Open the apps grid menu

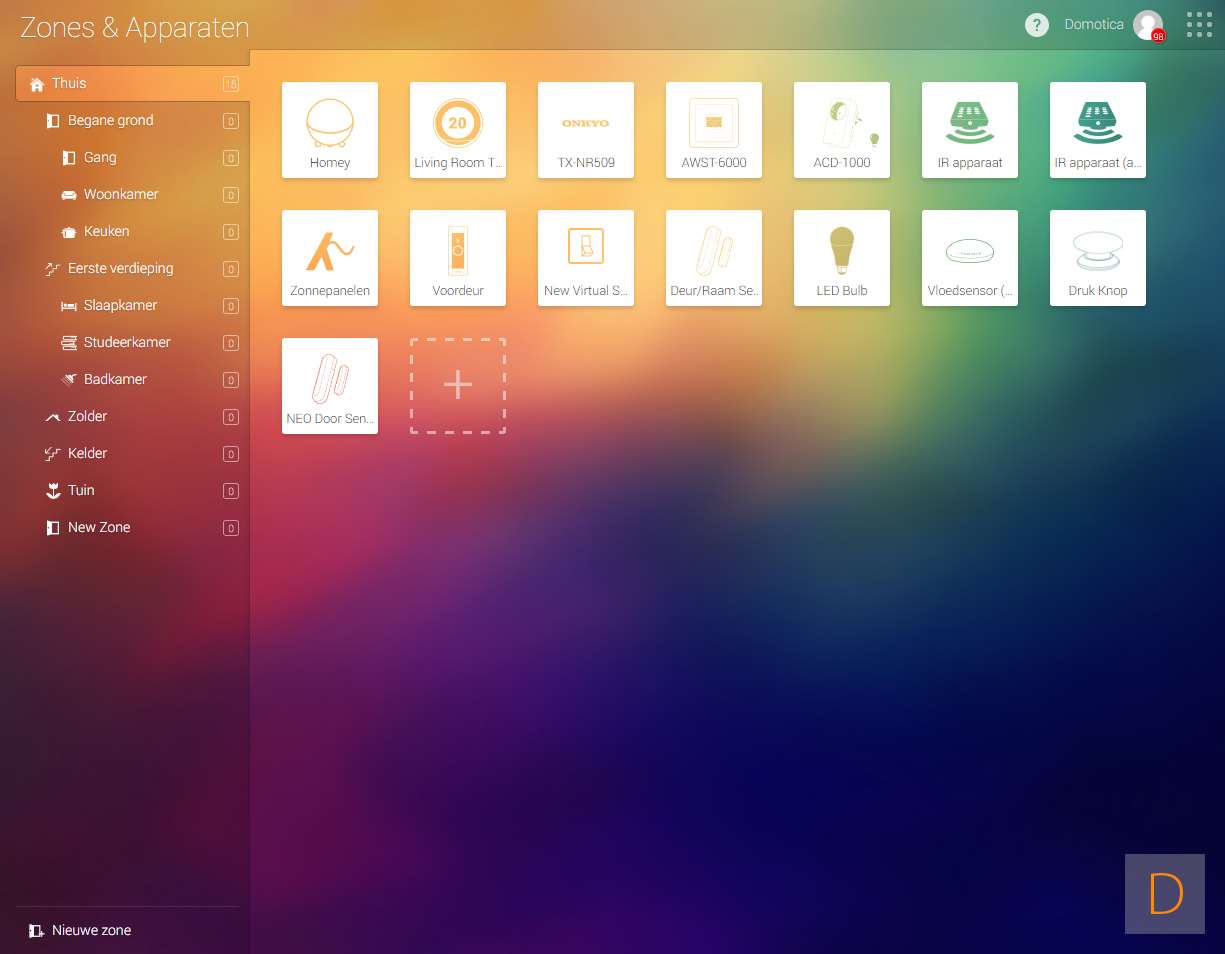(x=1199, y=25)
